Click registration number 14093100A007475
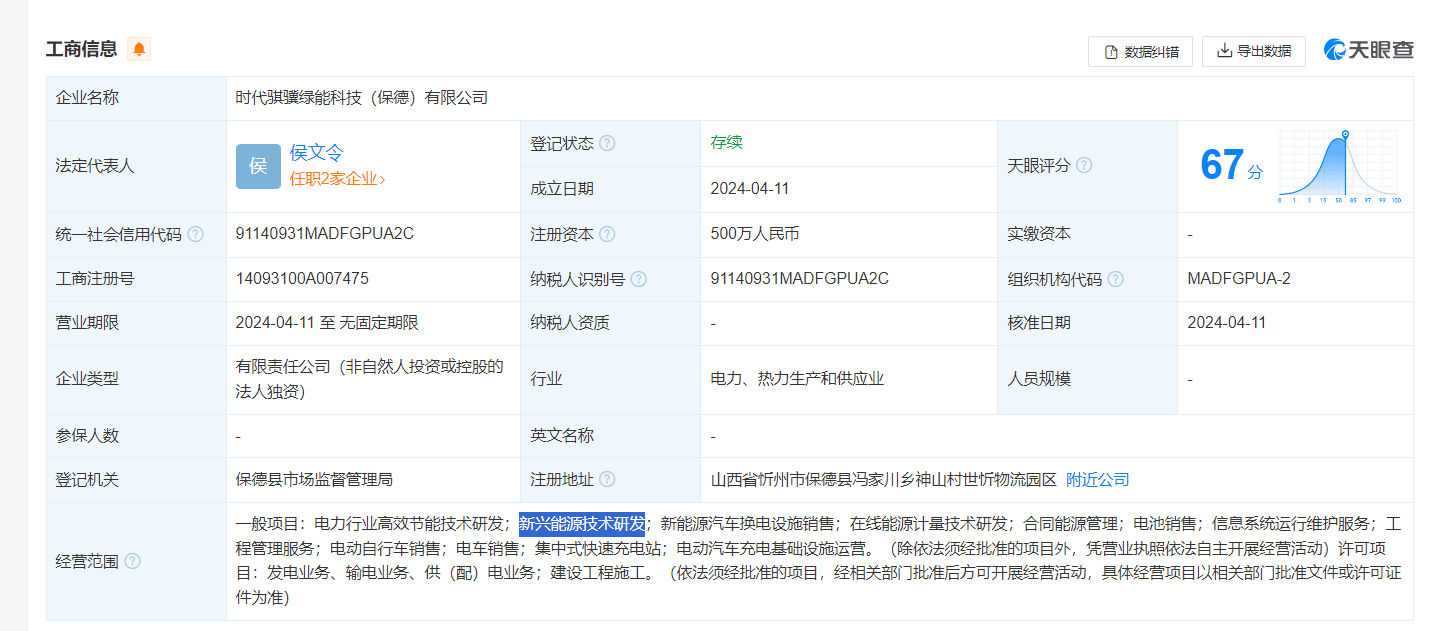Viewport: 1429px width, 631px height. coord(302,278)
